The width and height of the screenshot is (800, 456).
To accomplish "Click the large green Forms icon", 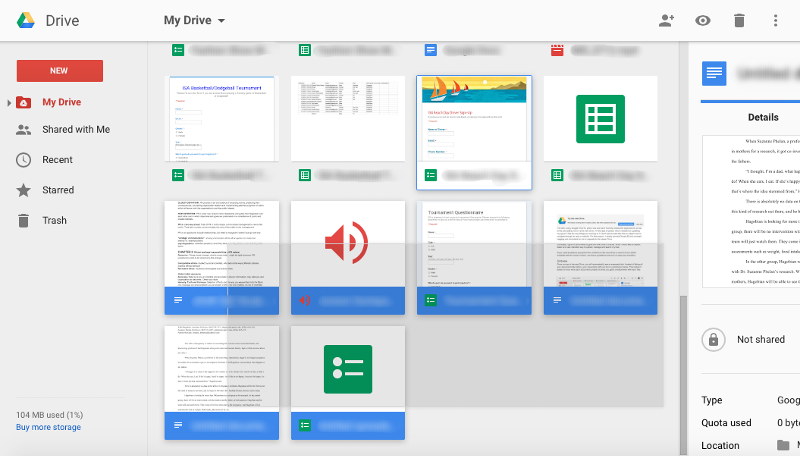I will [348, 369].
